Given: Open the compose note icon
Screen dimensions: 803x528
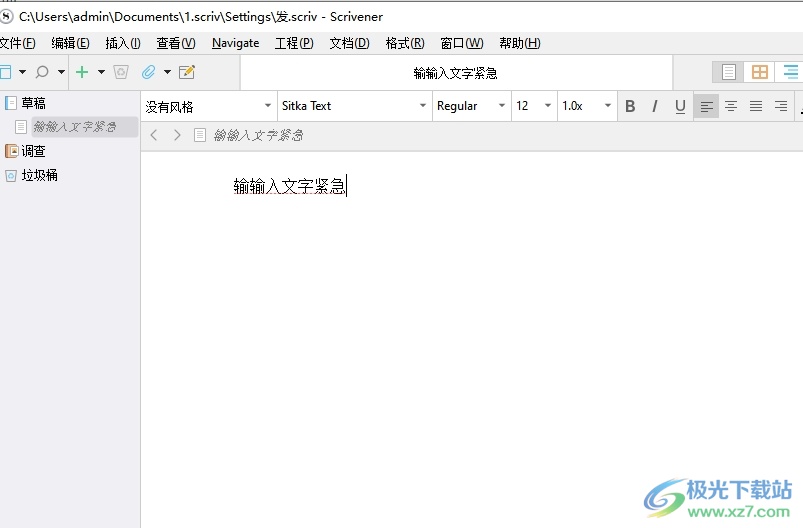Looking at the screenshot, I should (186, 72).
